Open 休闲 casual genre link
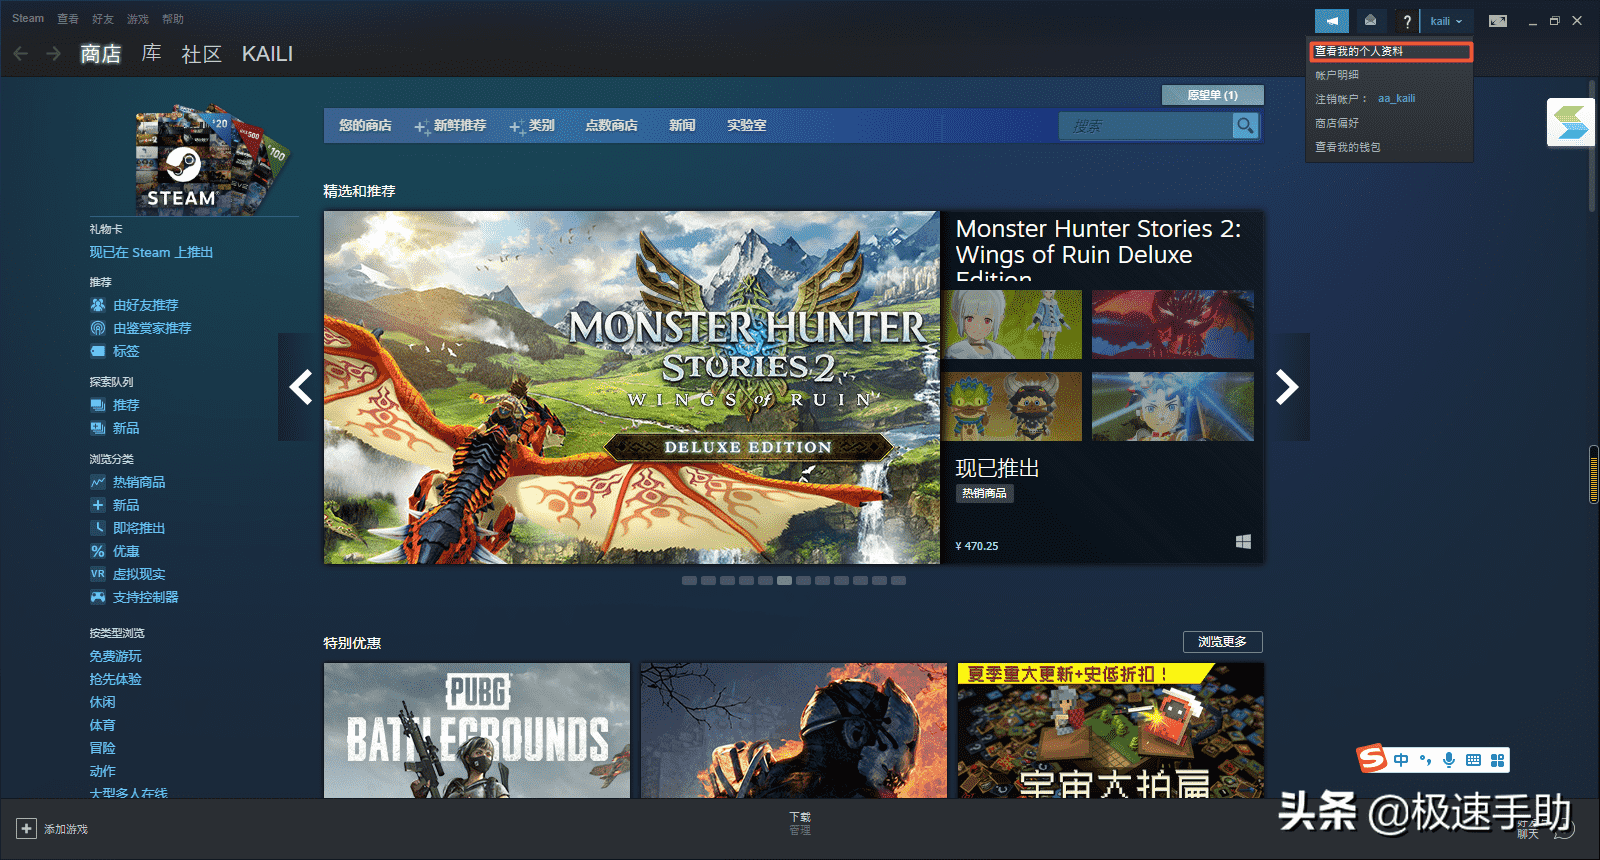1600x860 pixels. click(102, 702)
